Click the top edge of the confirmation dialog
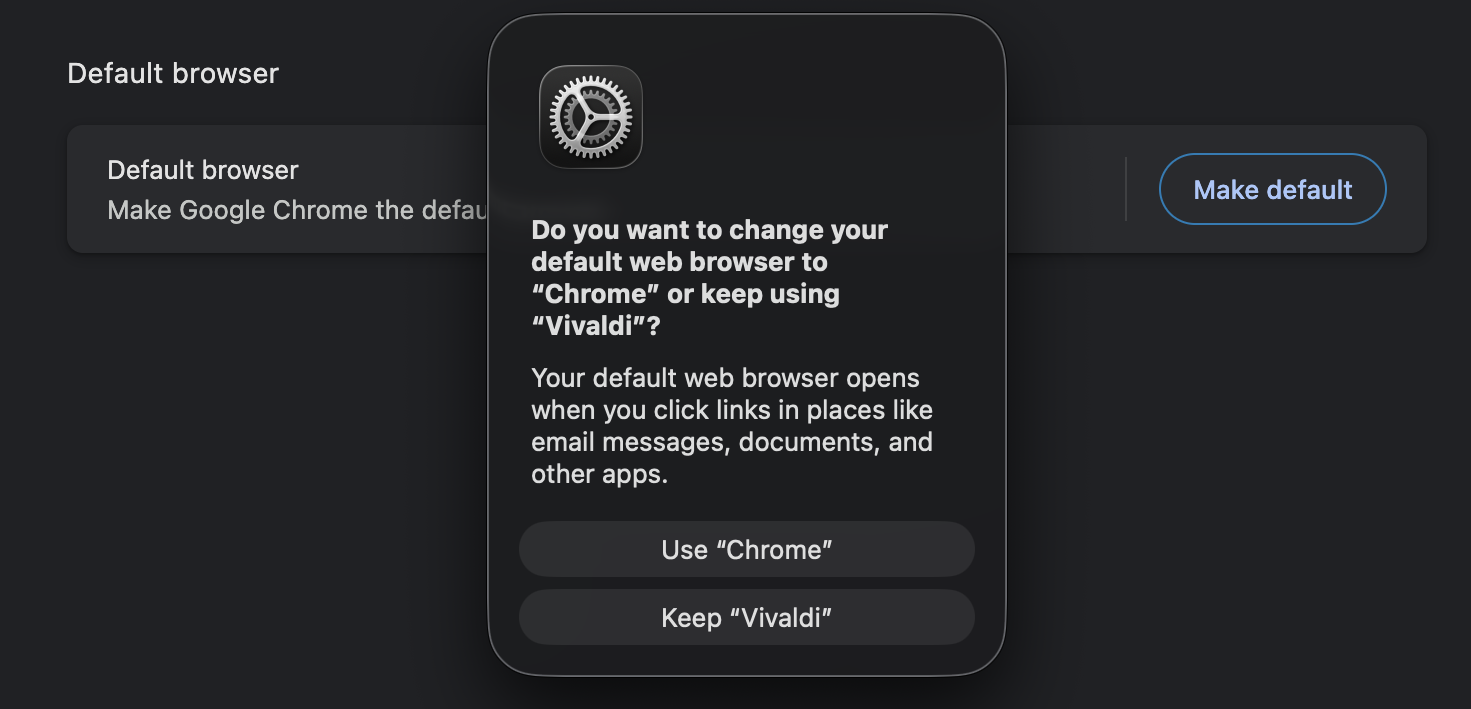This screenshot has height=709, width=1471. pos(746,15)
